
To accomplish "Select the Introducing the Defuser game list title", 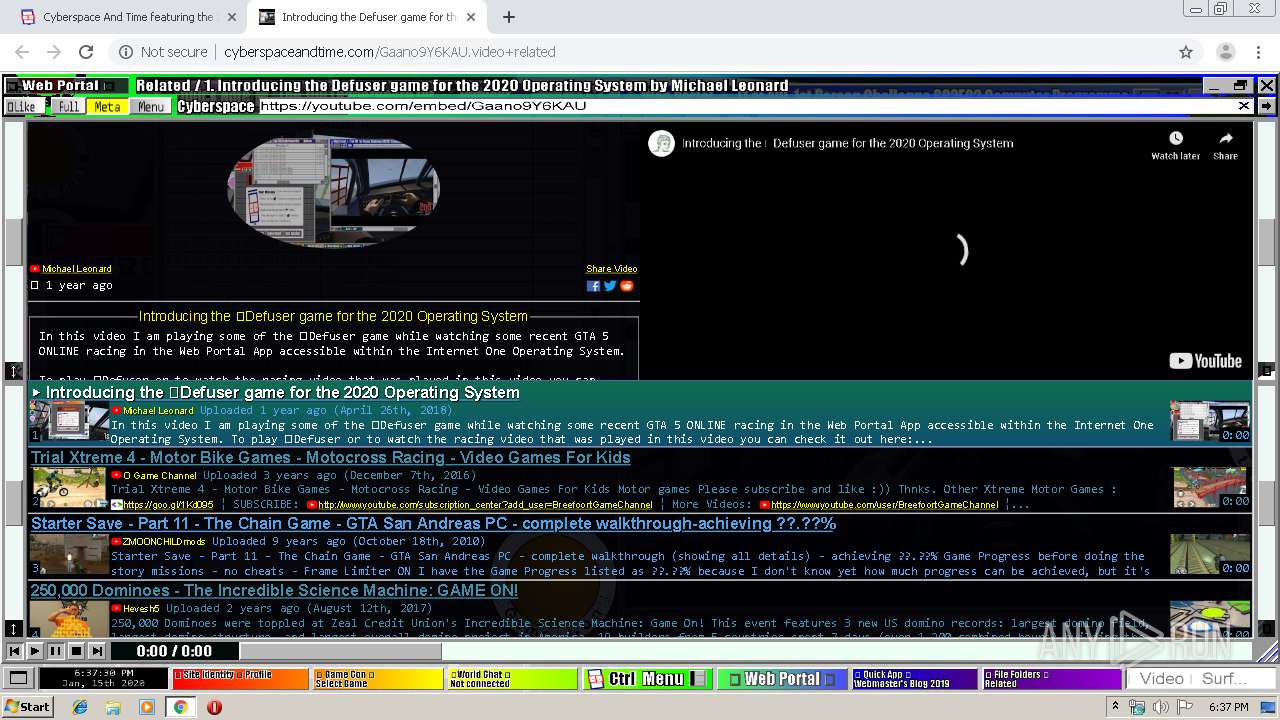I will 282,392.
